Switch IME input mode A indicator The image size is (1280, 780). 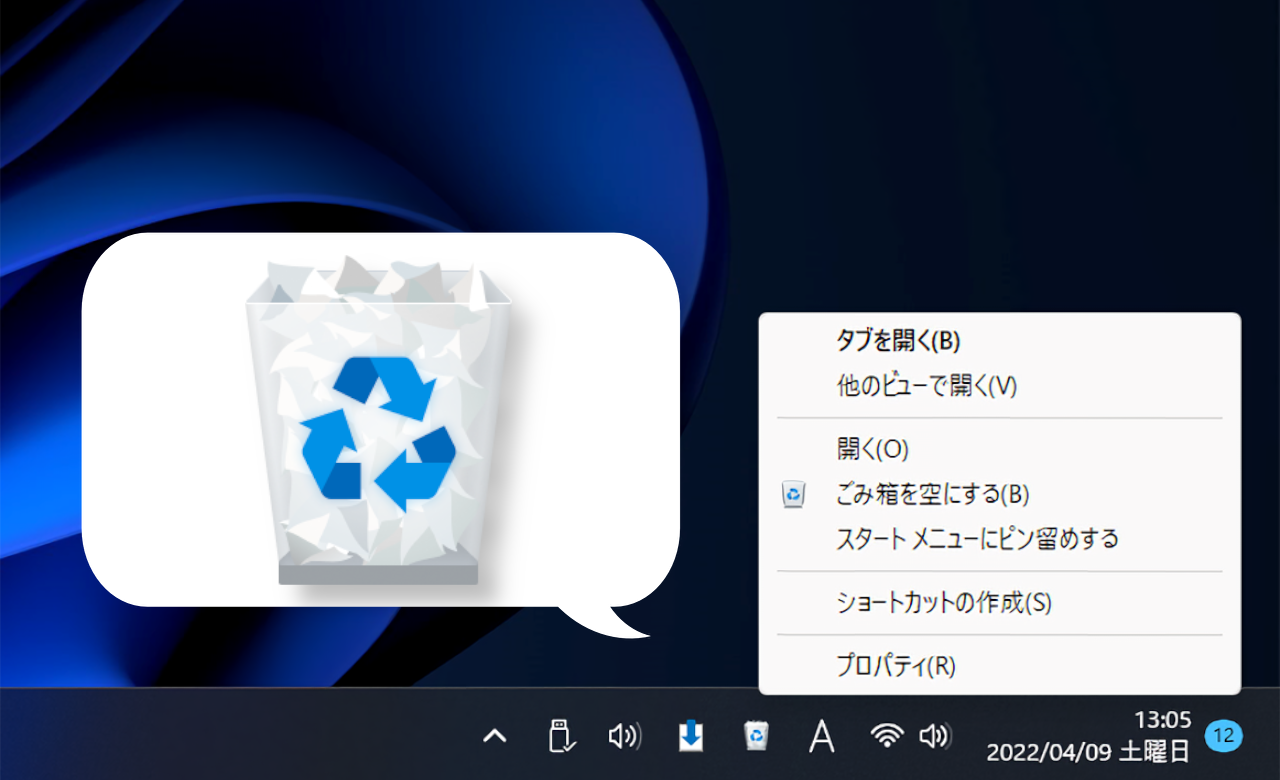tap(822, 737)
